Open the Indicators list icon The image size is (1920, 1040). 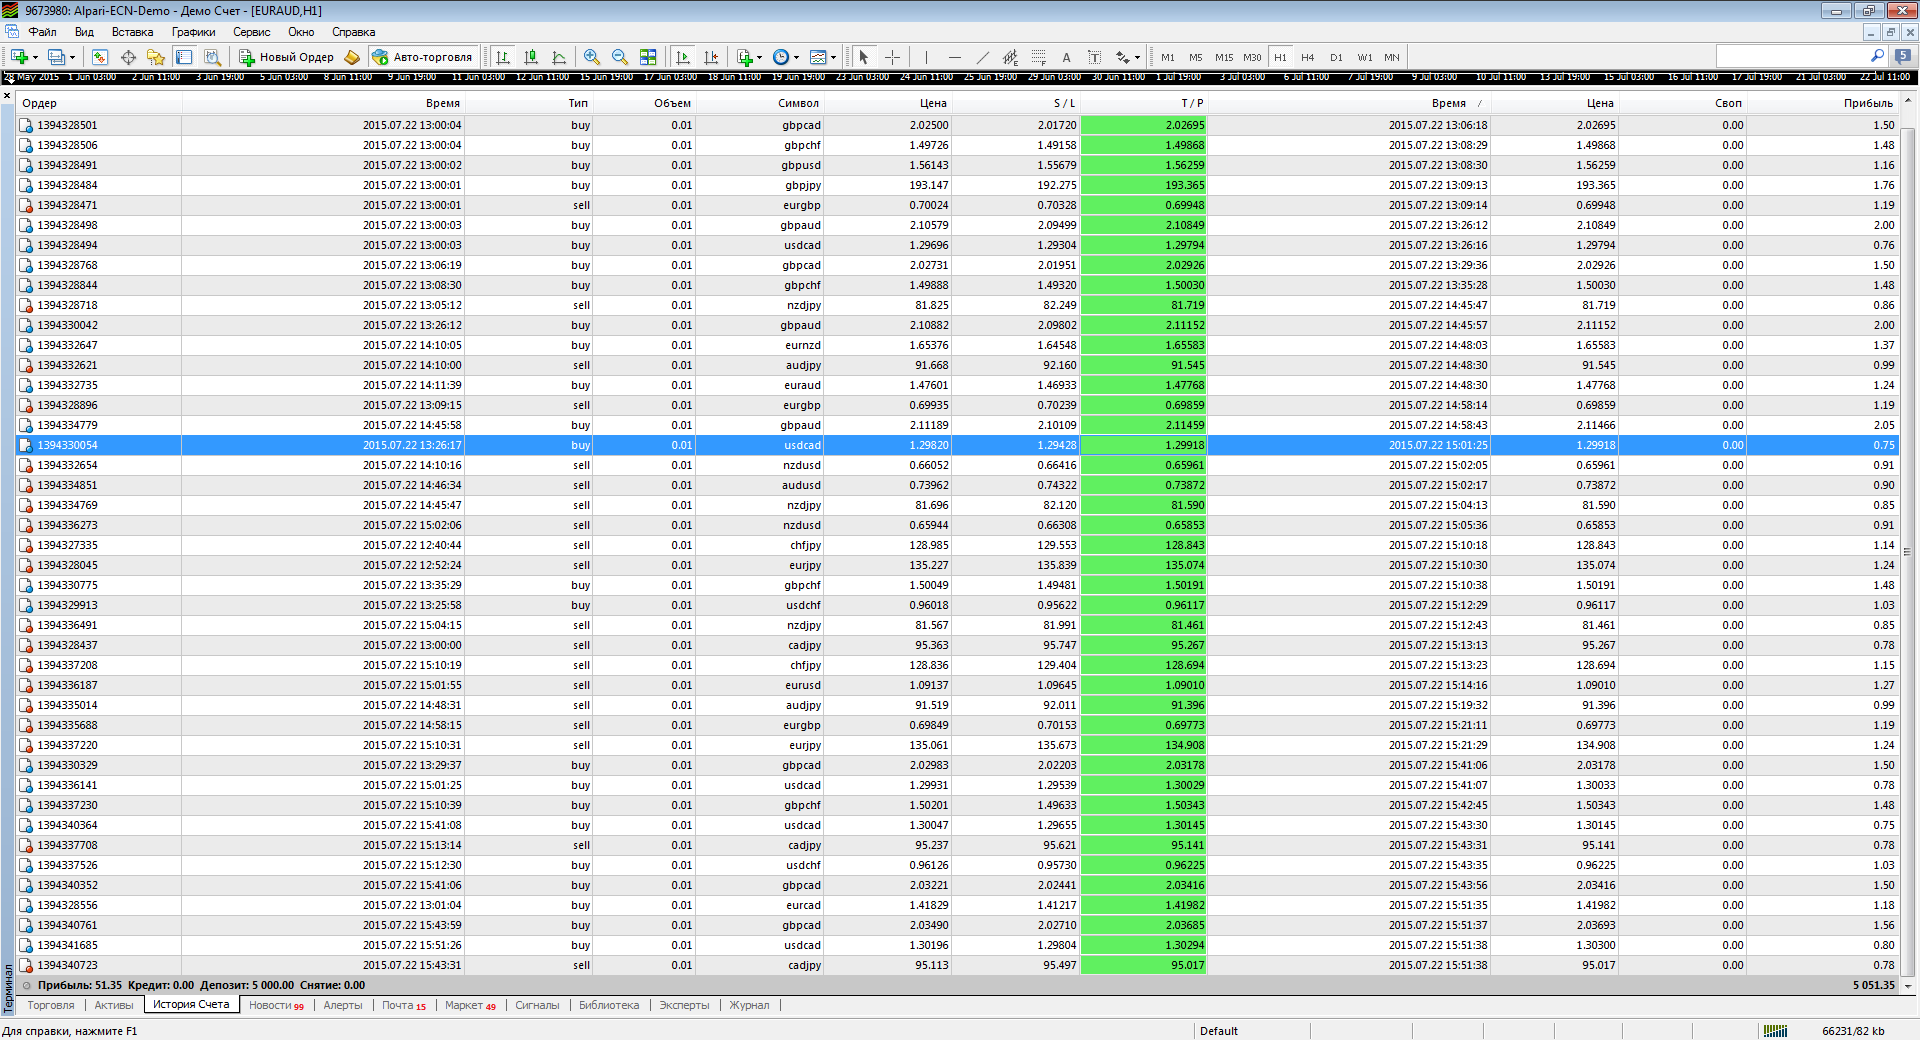pyautogui.click(x=744, y=57)
